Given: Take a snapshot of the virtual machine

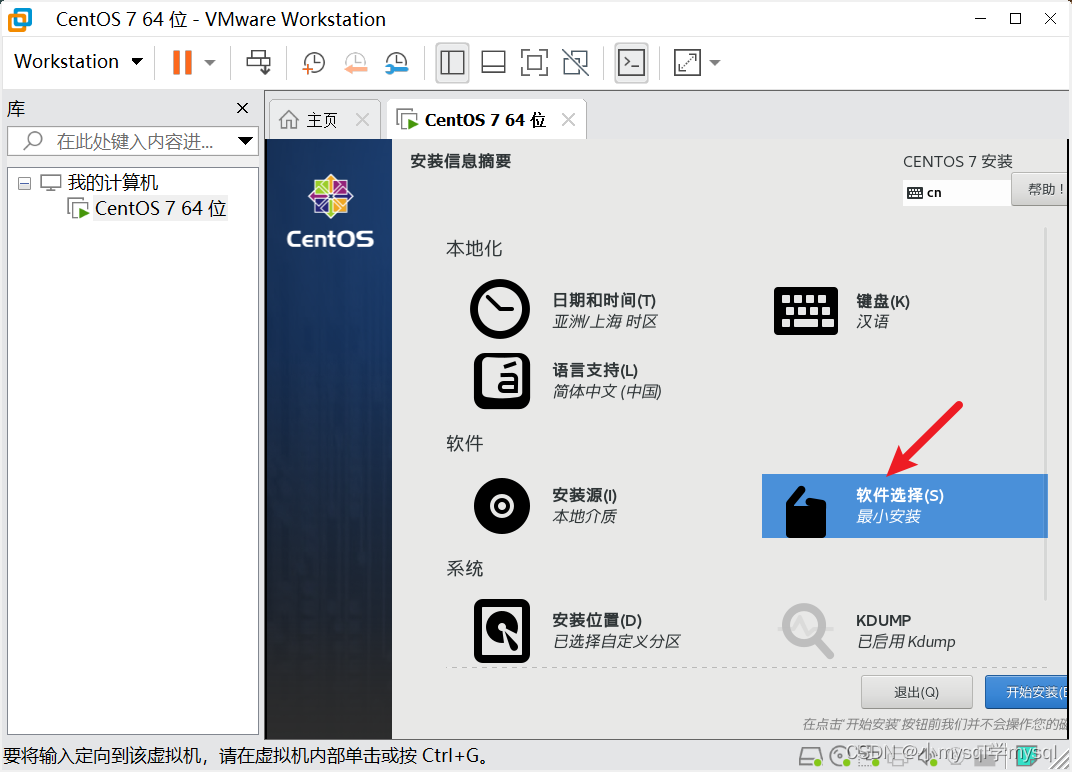Looking at the screenshot, I should pyautogui.click(x=313, y=62).
